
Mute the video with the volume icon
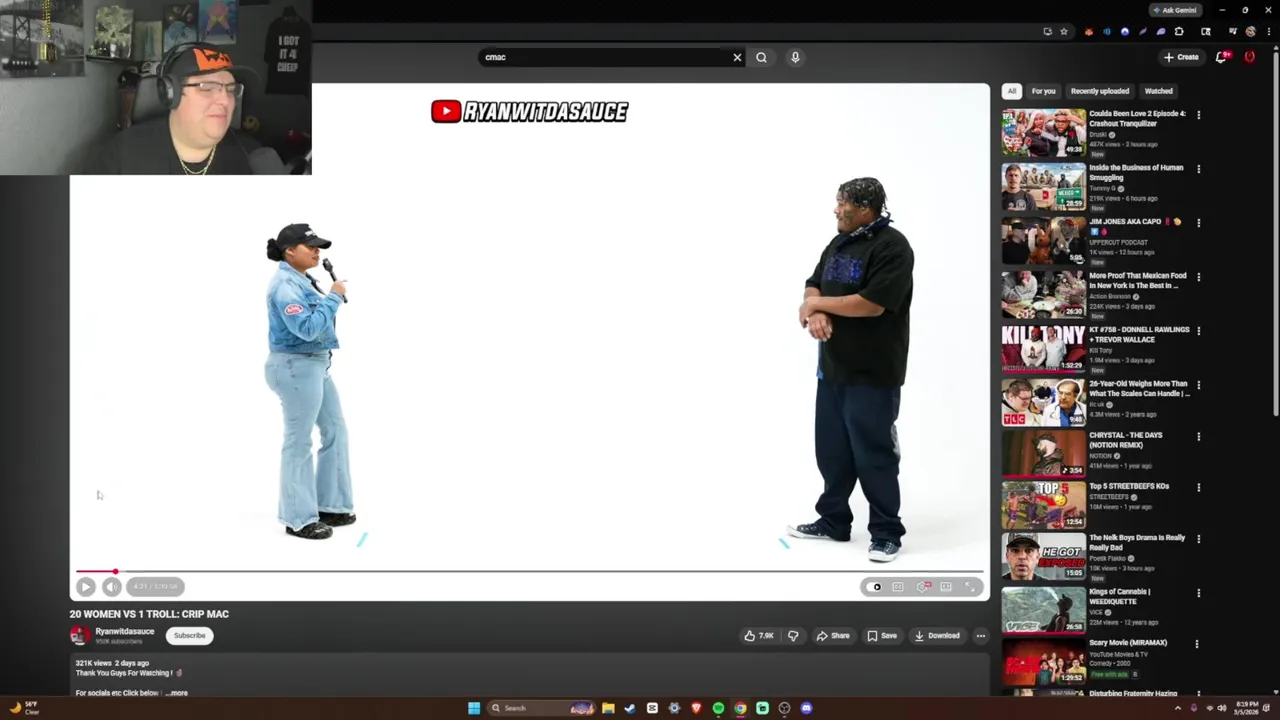[111, 587]
